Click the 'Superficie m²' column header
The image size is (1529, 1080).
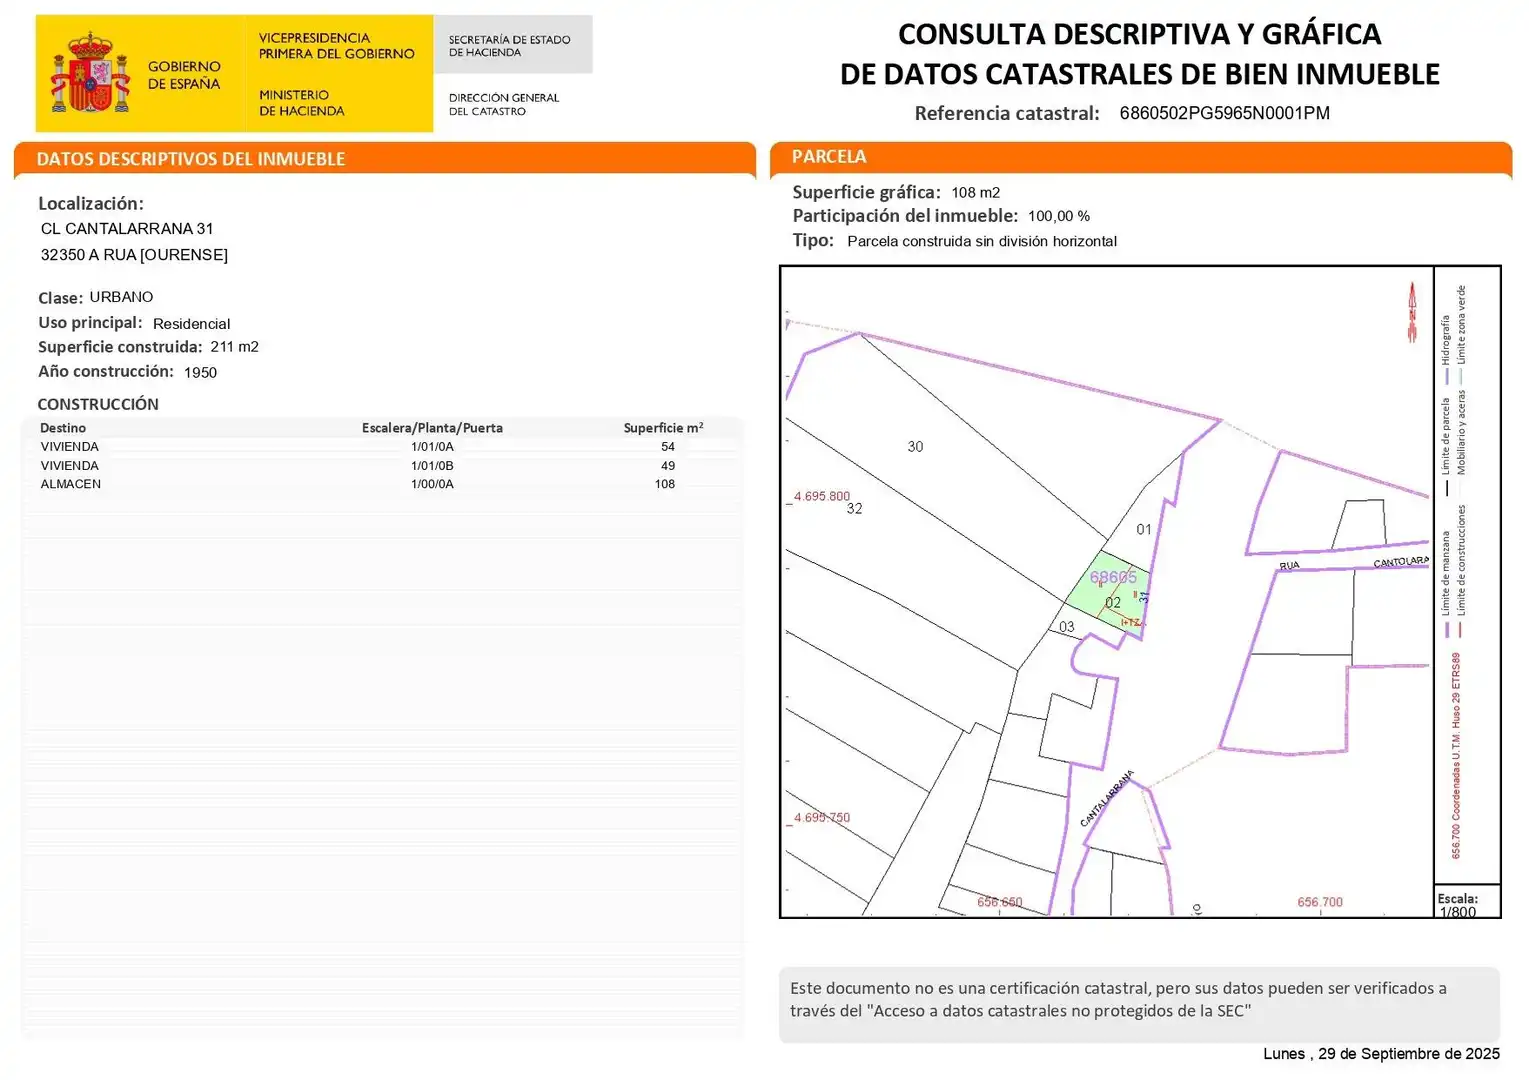click(x=663, y=428)
